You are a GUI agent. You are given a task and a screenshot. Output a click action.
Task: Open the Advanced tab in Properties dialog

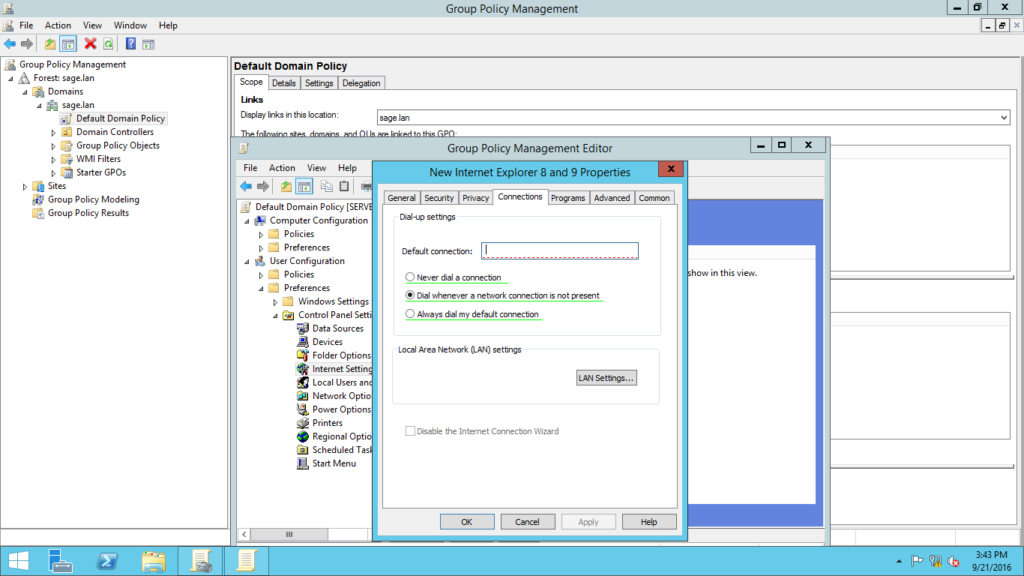pyautogui.click(x=611, y=198)
